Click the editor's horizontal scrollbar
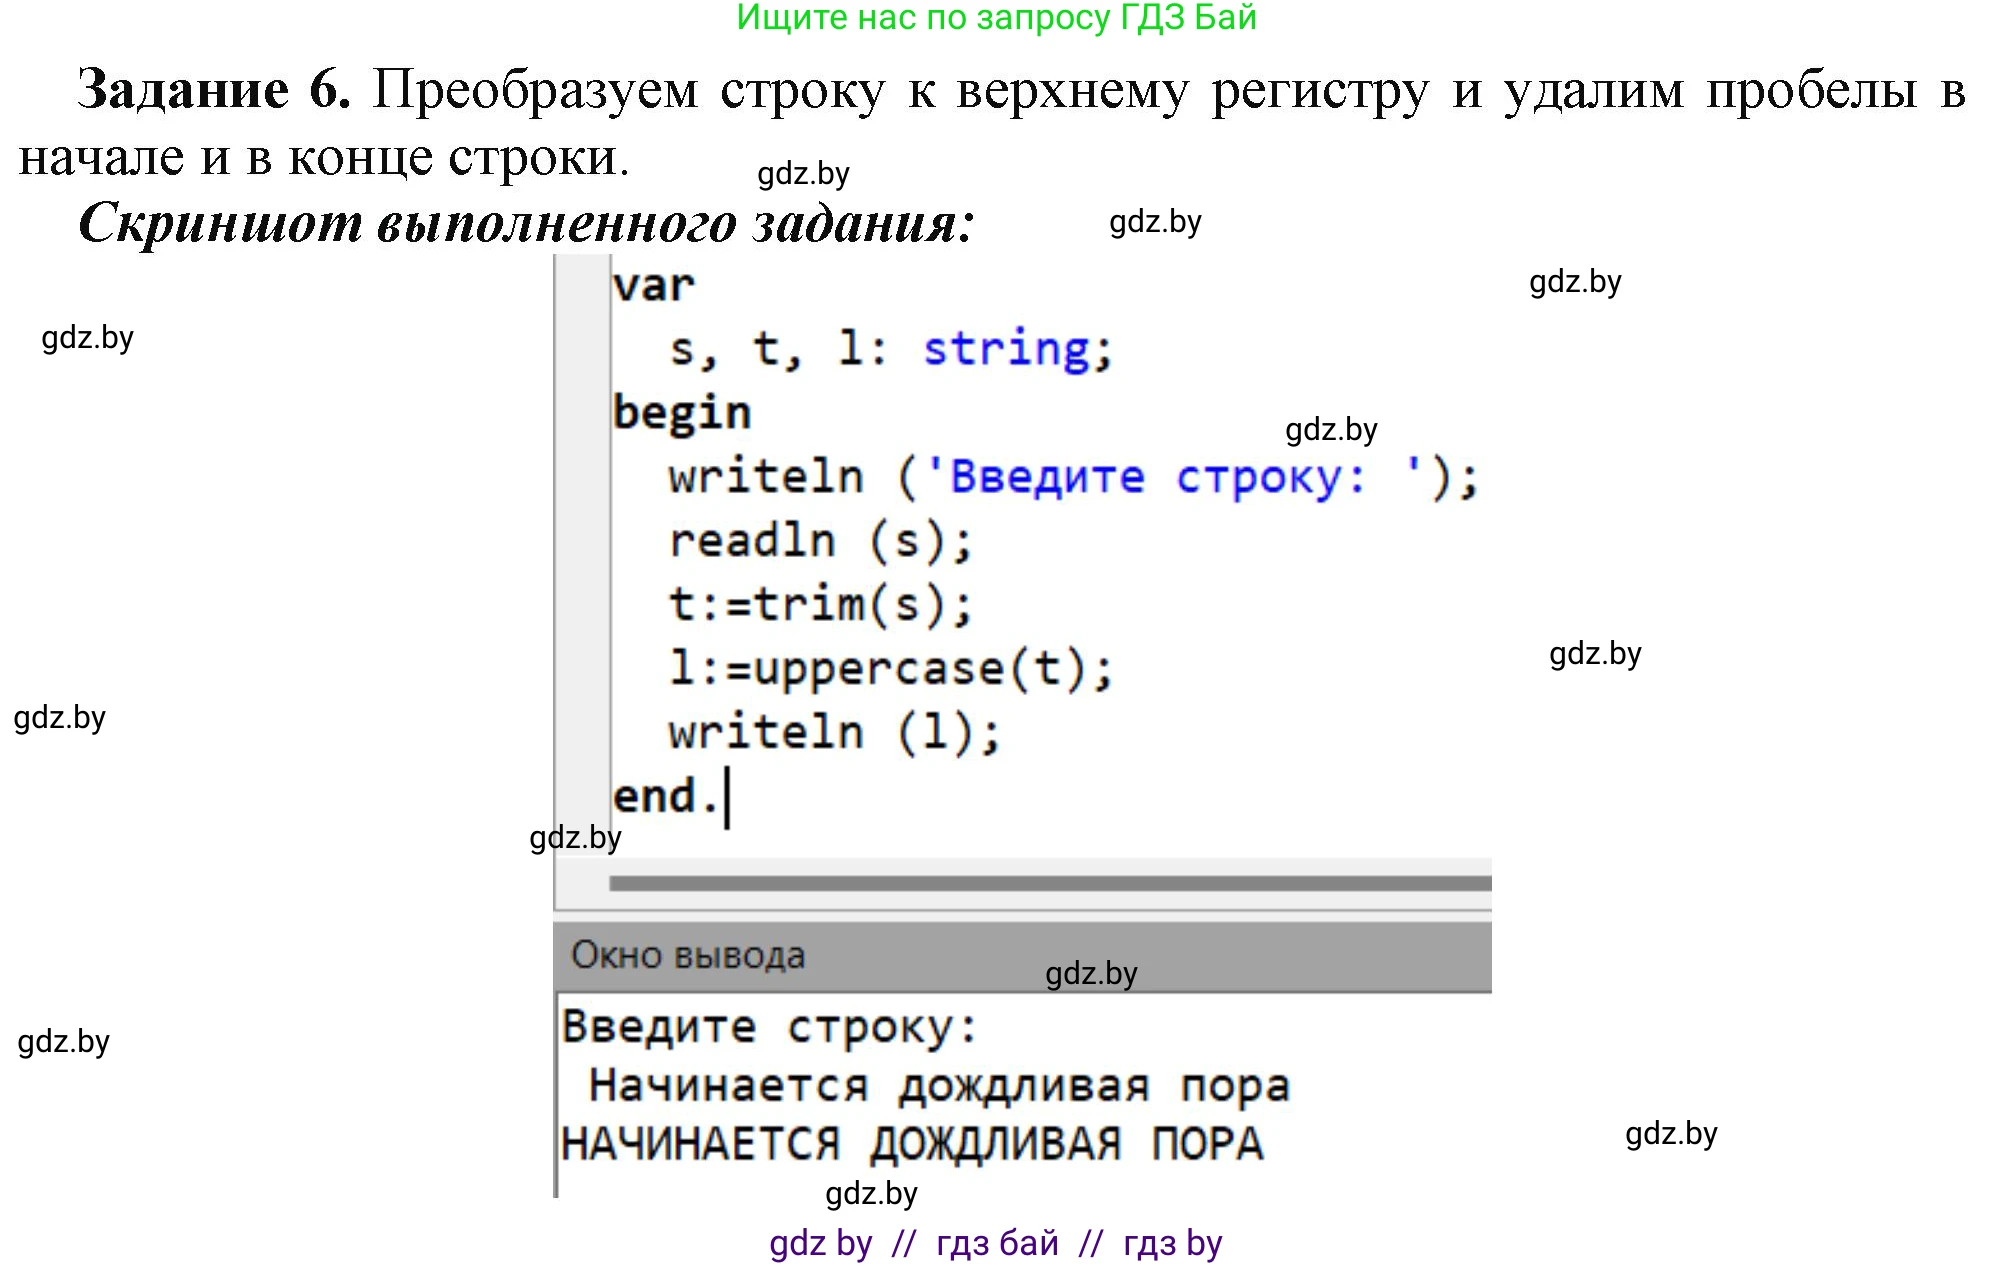Viewport: 1995px width, 1266px height. pos(1050,883)
